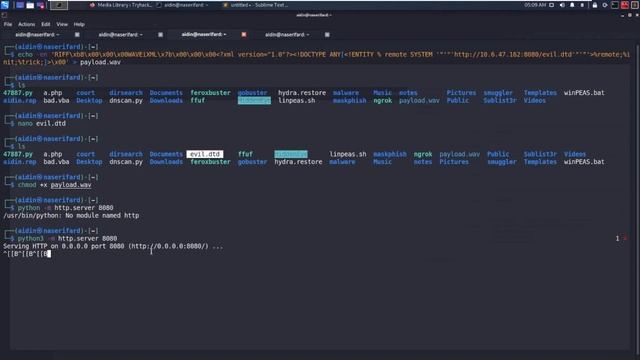This screenshot has height=360, width=640.
Task: Switch to the second aidin@naserifard terminal tab
Action: (x=120, y=35)
